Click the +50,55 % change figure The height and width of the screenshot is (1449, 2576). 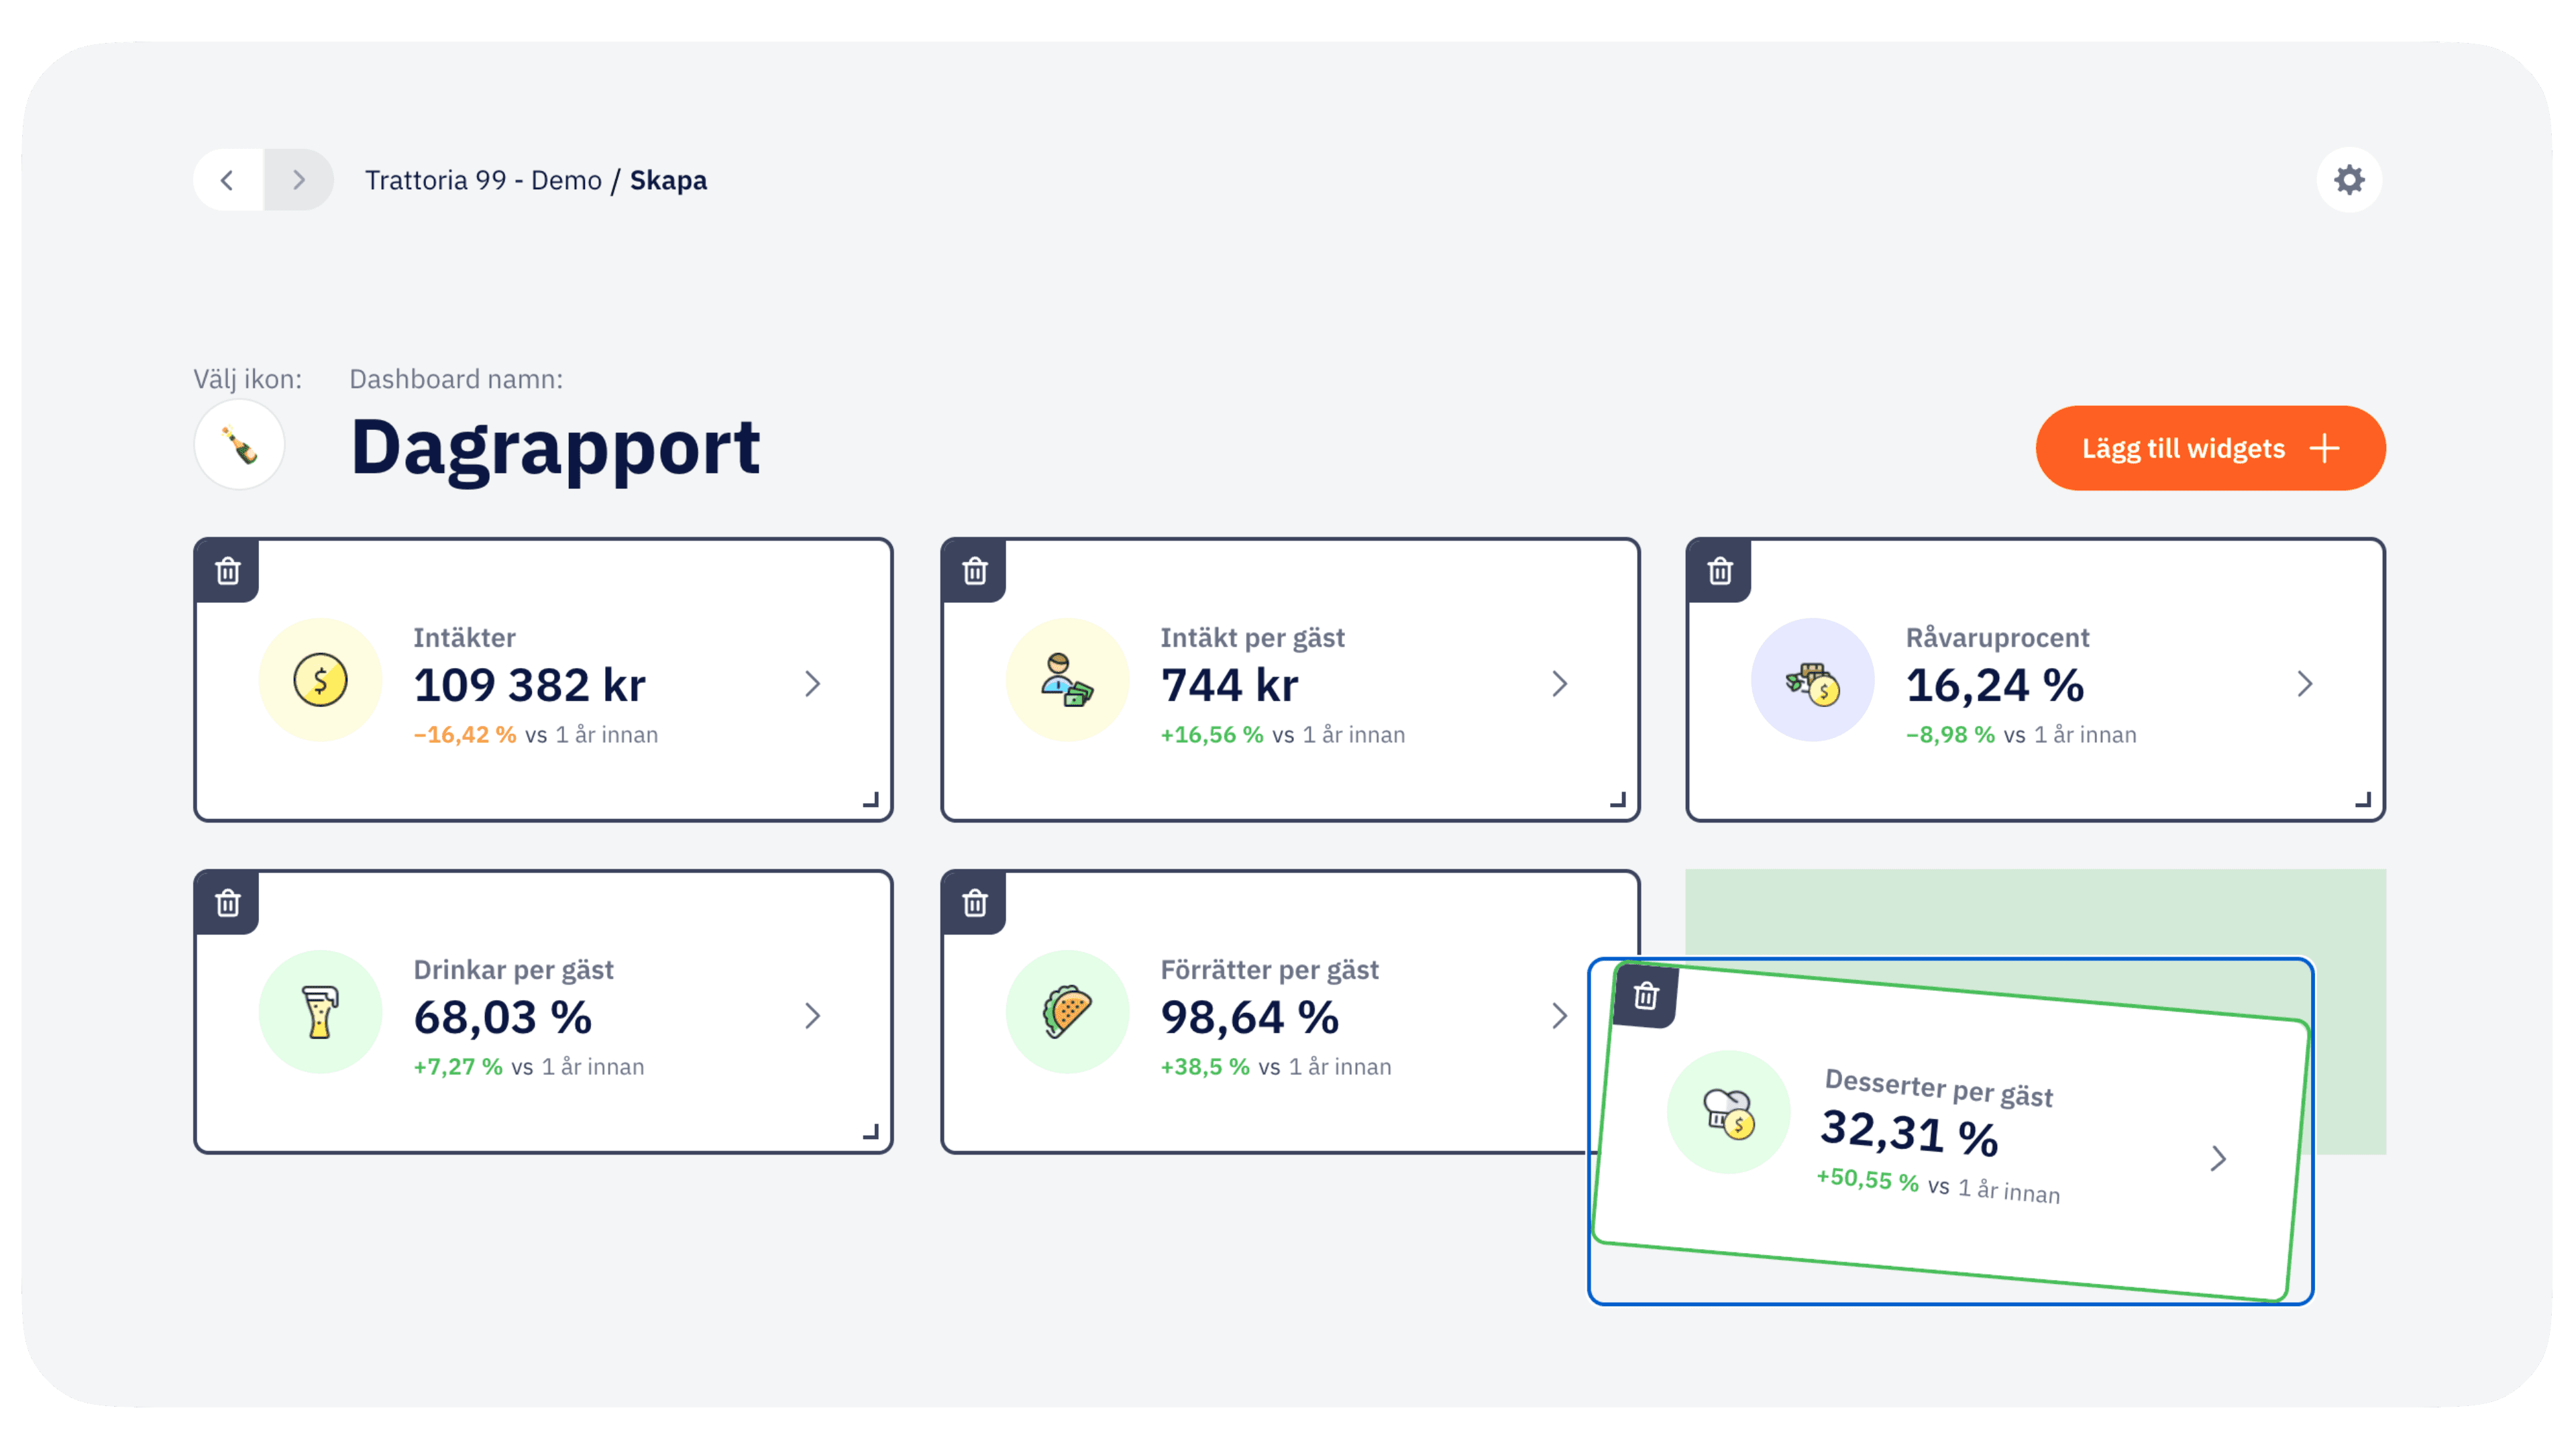(1867, 1179)
